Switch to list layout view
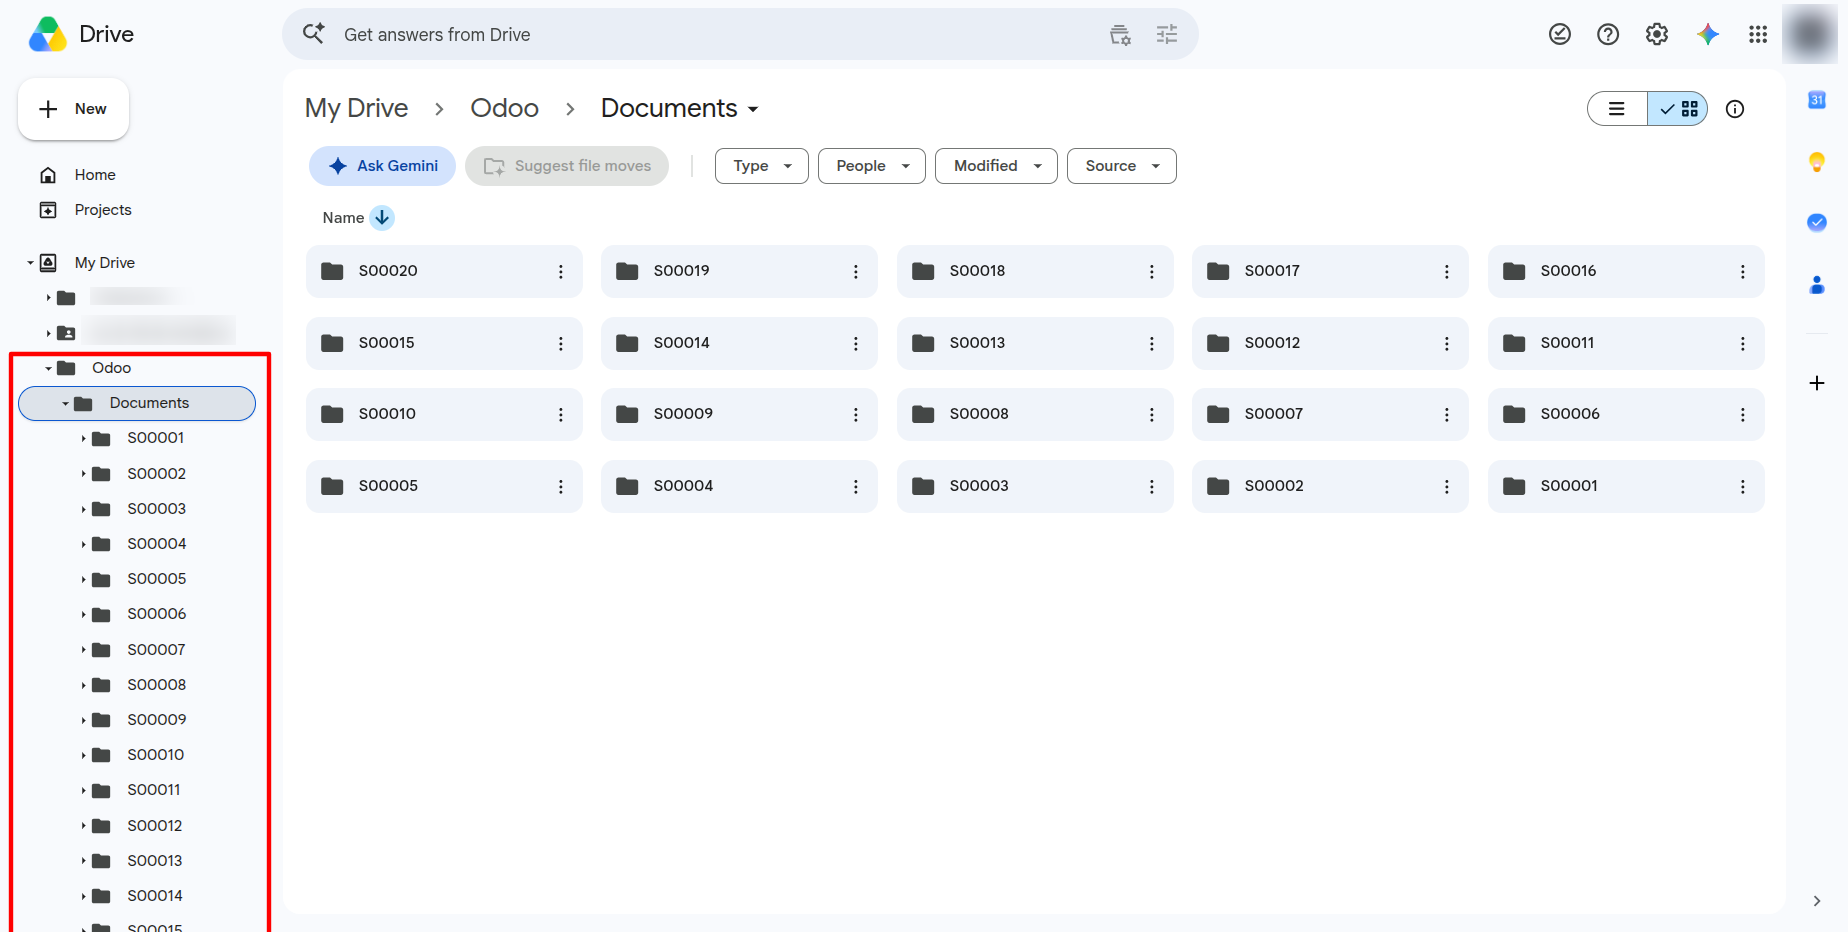1848x932 pixels. 1617,109
